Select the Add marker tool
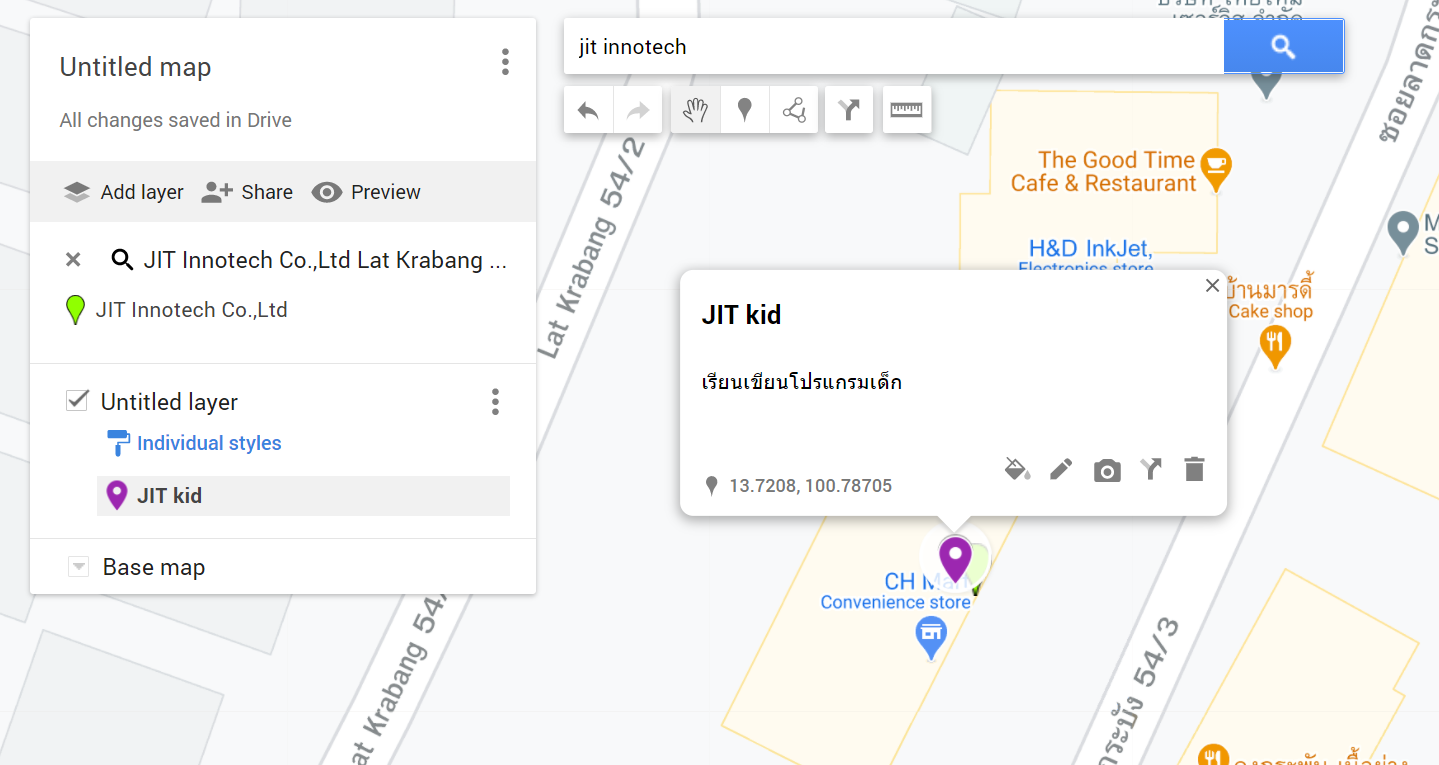 tap(744, 110)
